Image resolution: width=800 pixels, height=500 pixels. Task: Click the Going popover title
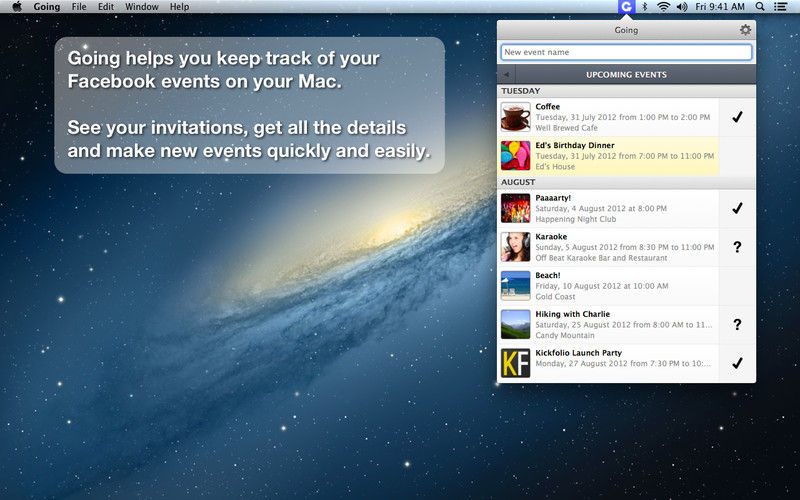click(626, 30)
